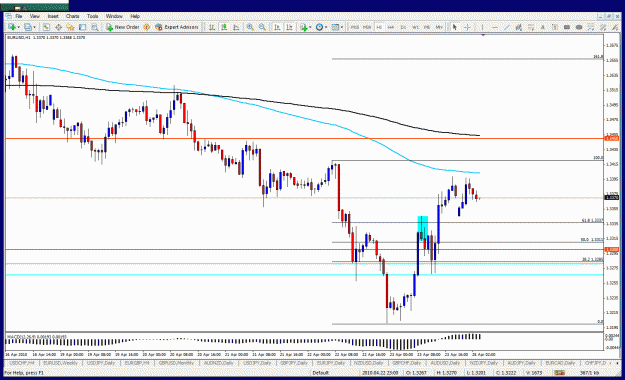Viewport: 625px width, 380px height.
Task: Select the Equidistant Channel tool
Action: coord(519,27)
